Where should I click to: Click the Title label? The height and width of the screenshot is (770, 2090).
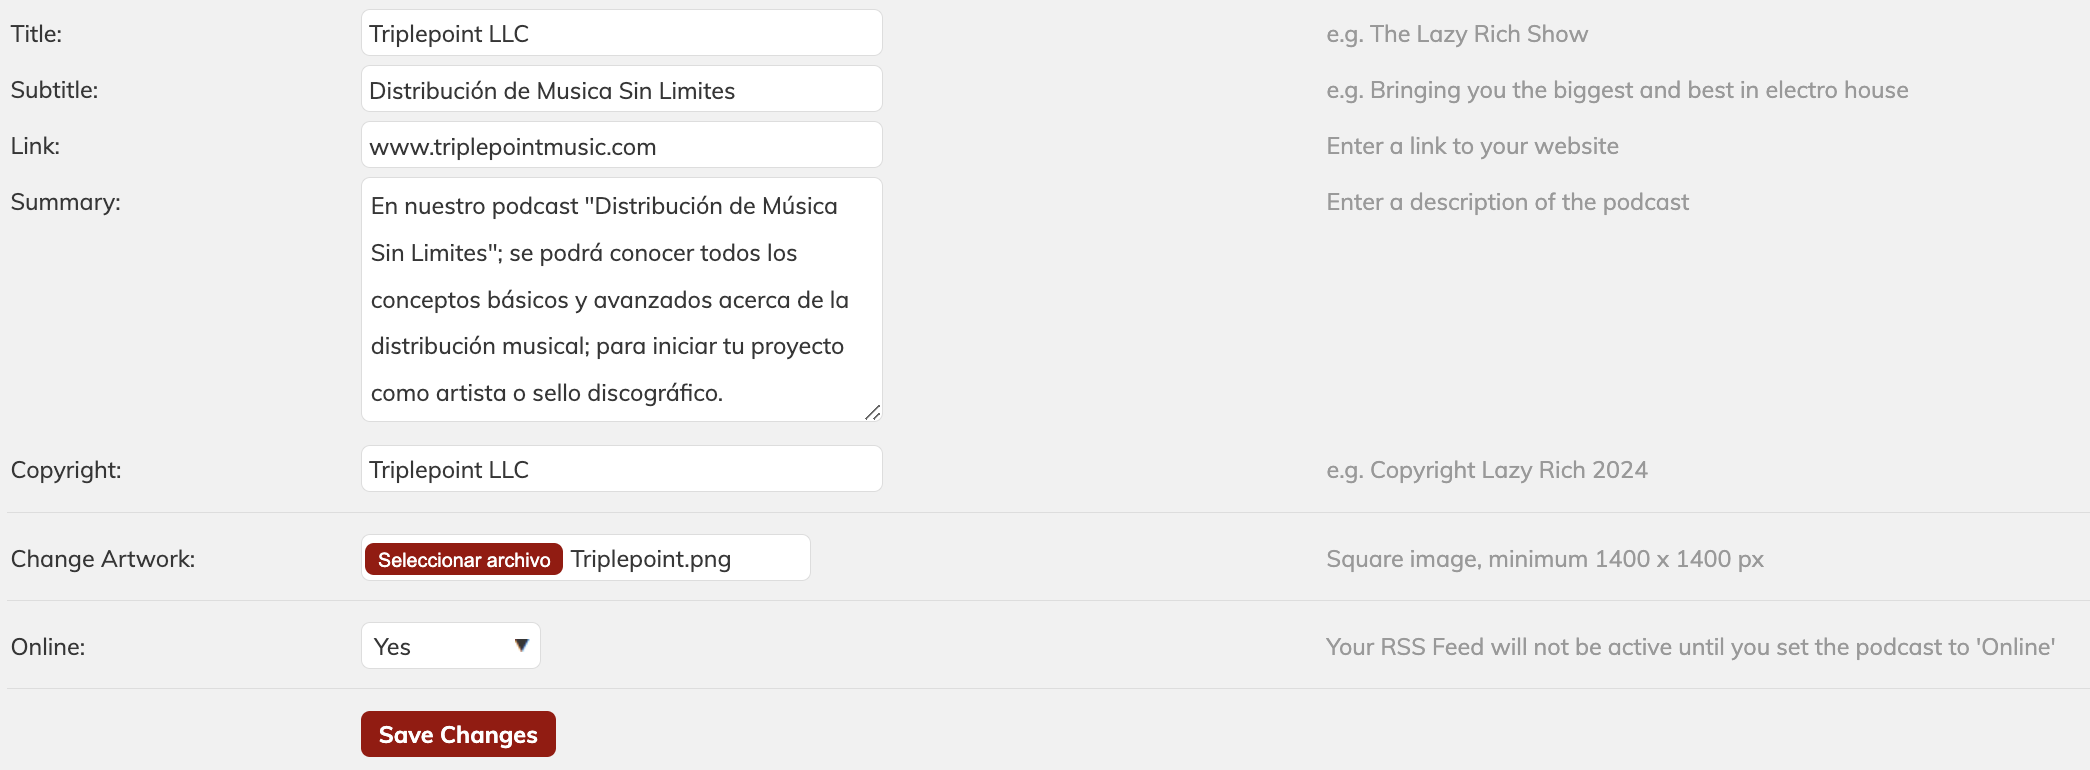36,34
